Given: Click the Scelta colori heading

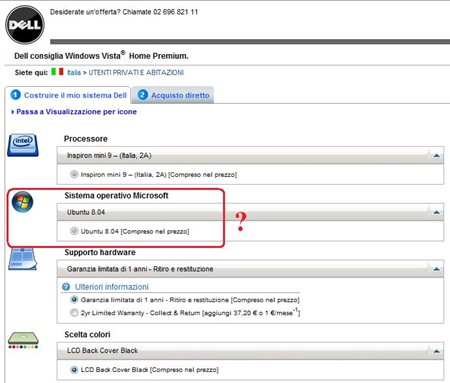Looking at the screenshot, I should [x=87, y=334].
